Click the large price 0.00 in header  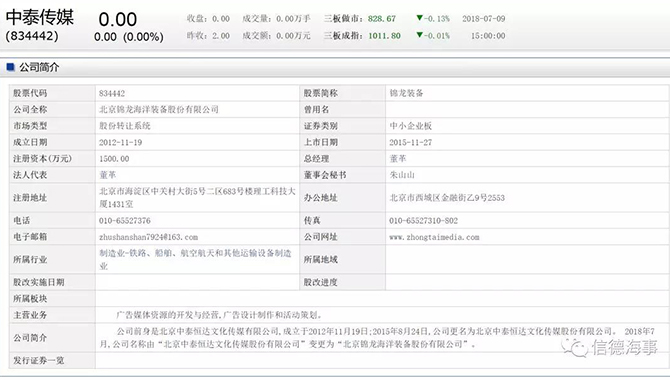tap(118, 19)
